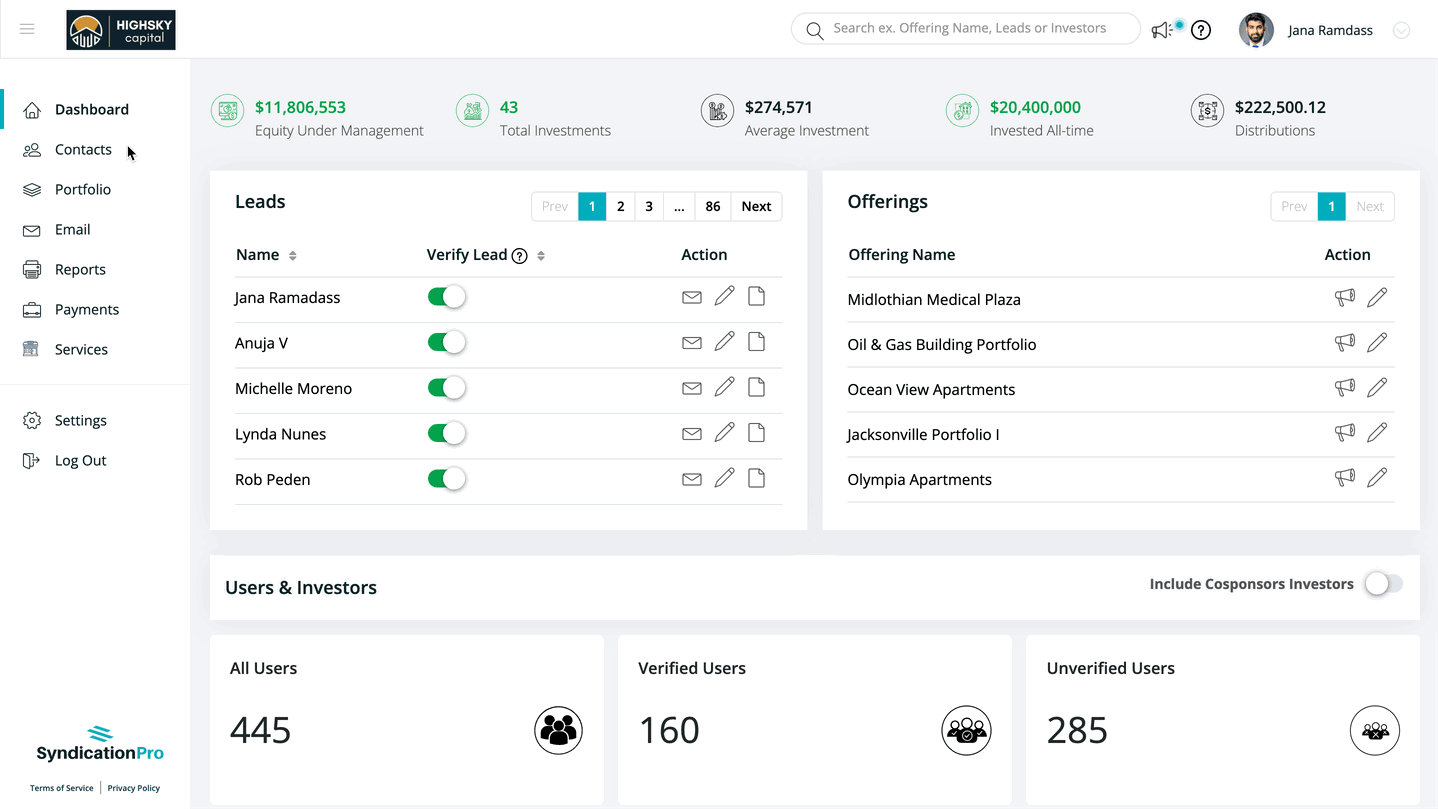Sort by Verify Lead column arrows
This screenshot has height=809, width=1438.
(541, 256)
